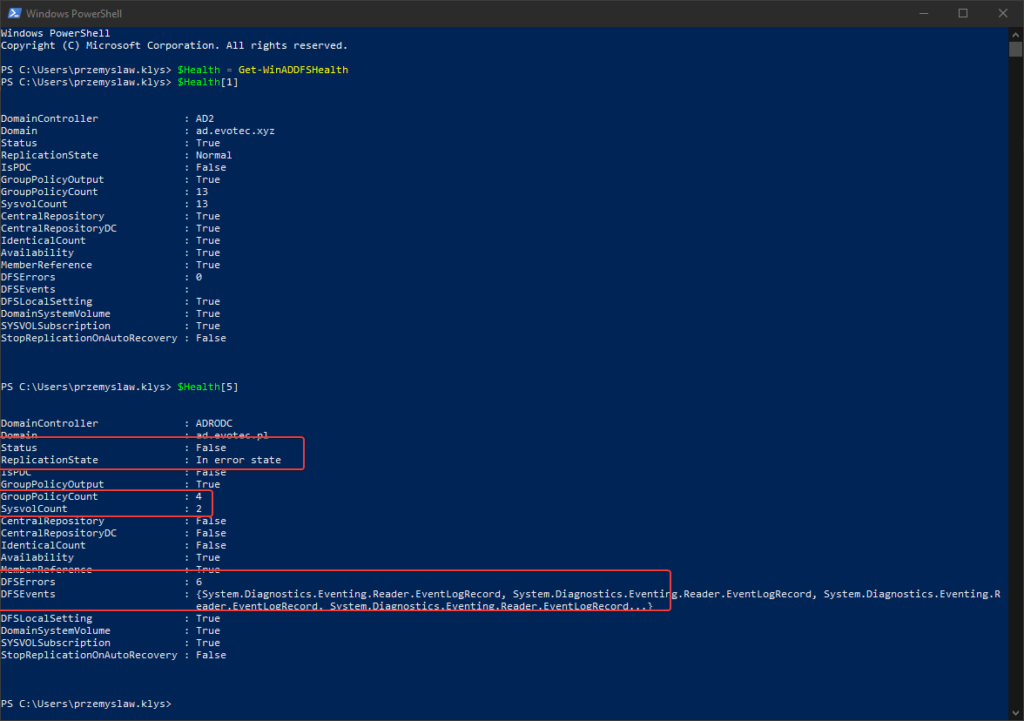This screenshot has height=721, width=1024.
Task: Click the GroupPolicyCount value 4
Action: [x=199, y=496]
